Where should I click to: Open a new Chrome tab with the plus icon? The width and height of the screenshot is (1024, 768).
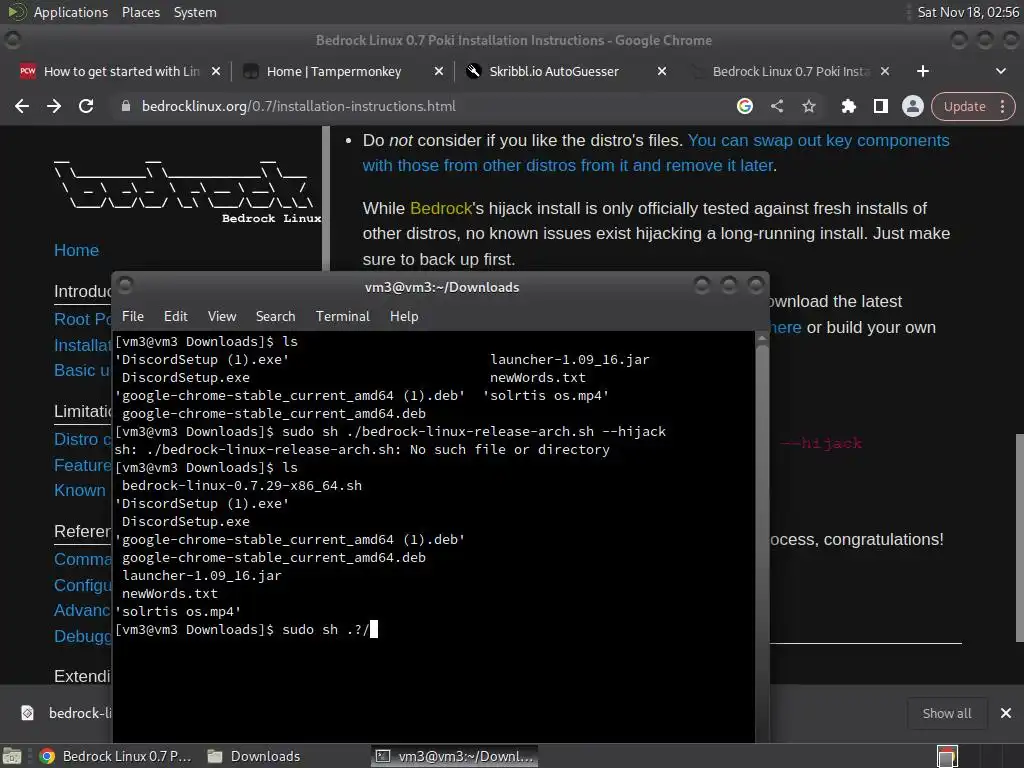tap(922, 71)
